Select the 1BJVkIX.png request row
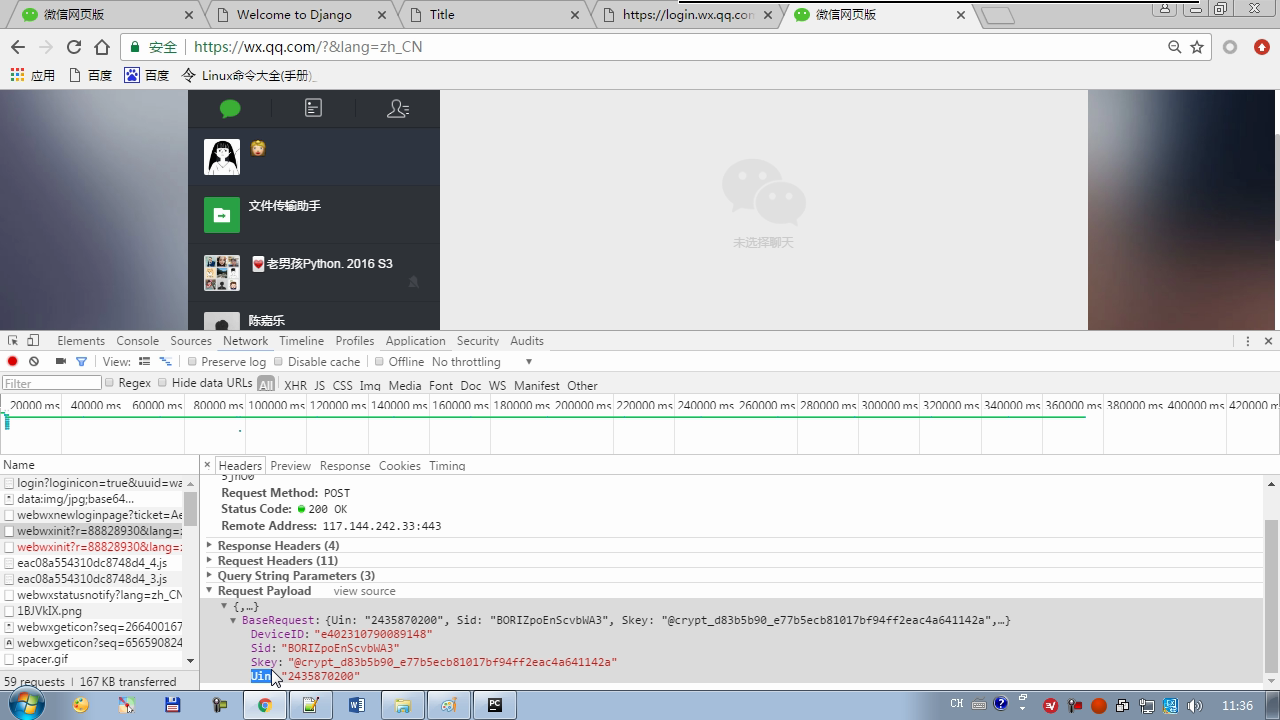The width and height of the screenshot is (1280, 720). pos(92,611)
